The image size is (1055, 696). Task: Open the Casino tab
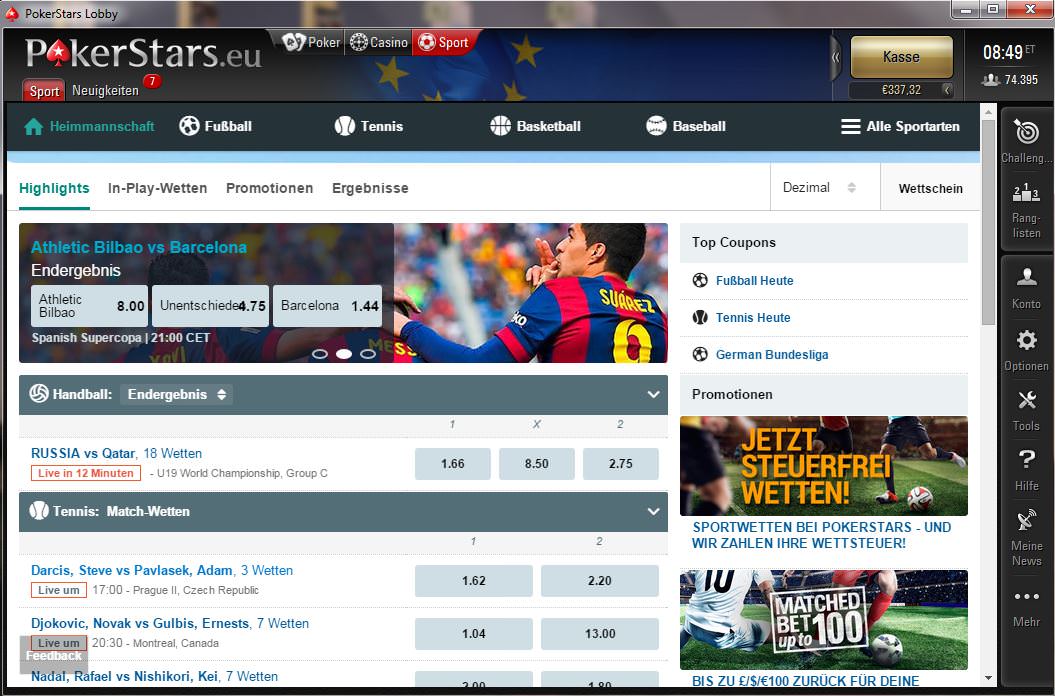click(378, 42)
